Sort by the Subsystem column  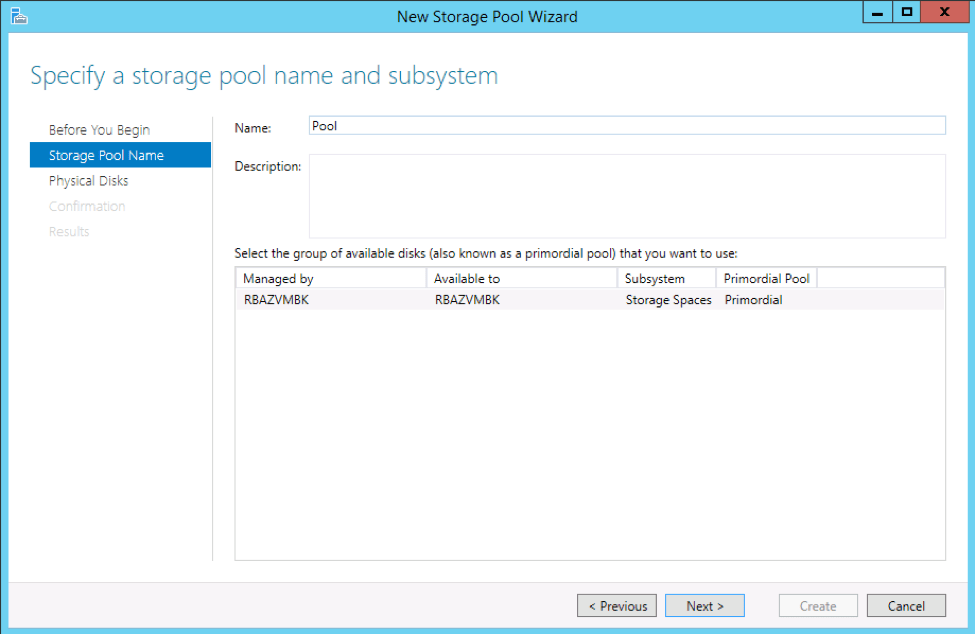(x=650, y=277)
